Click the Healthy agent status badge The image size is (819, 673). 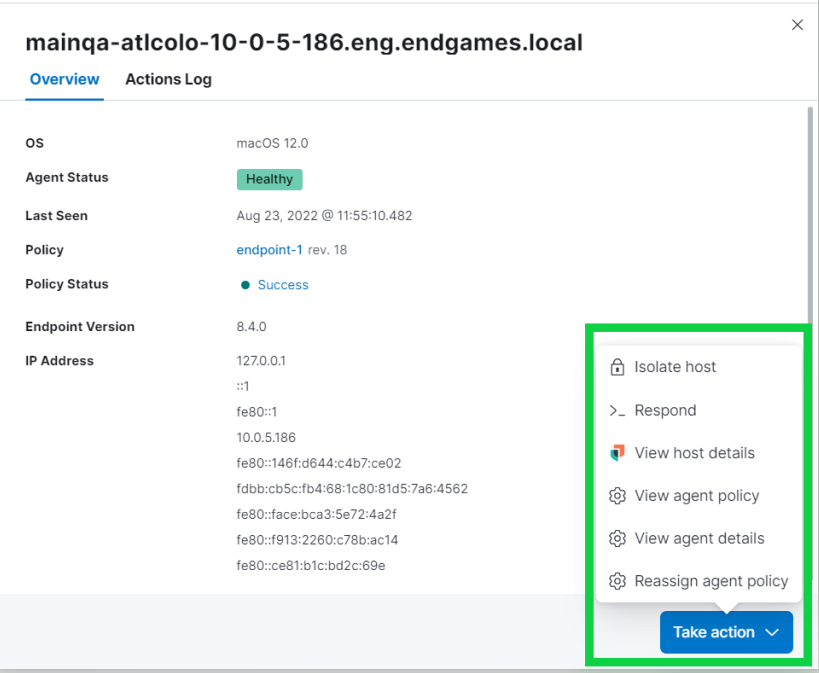tap(269, 179)
